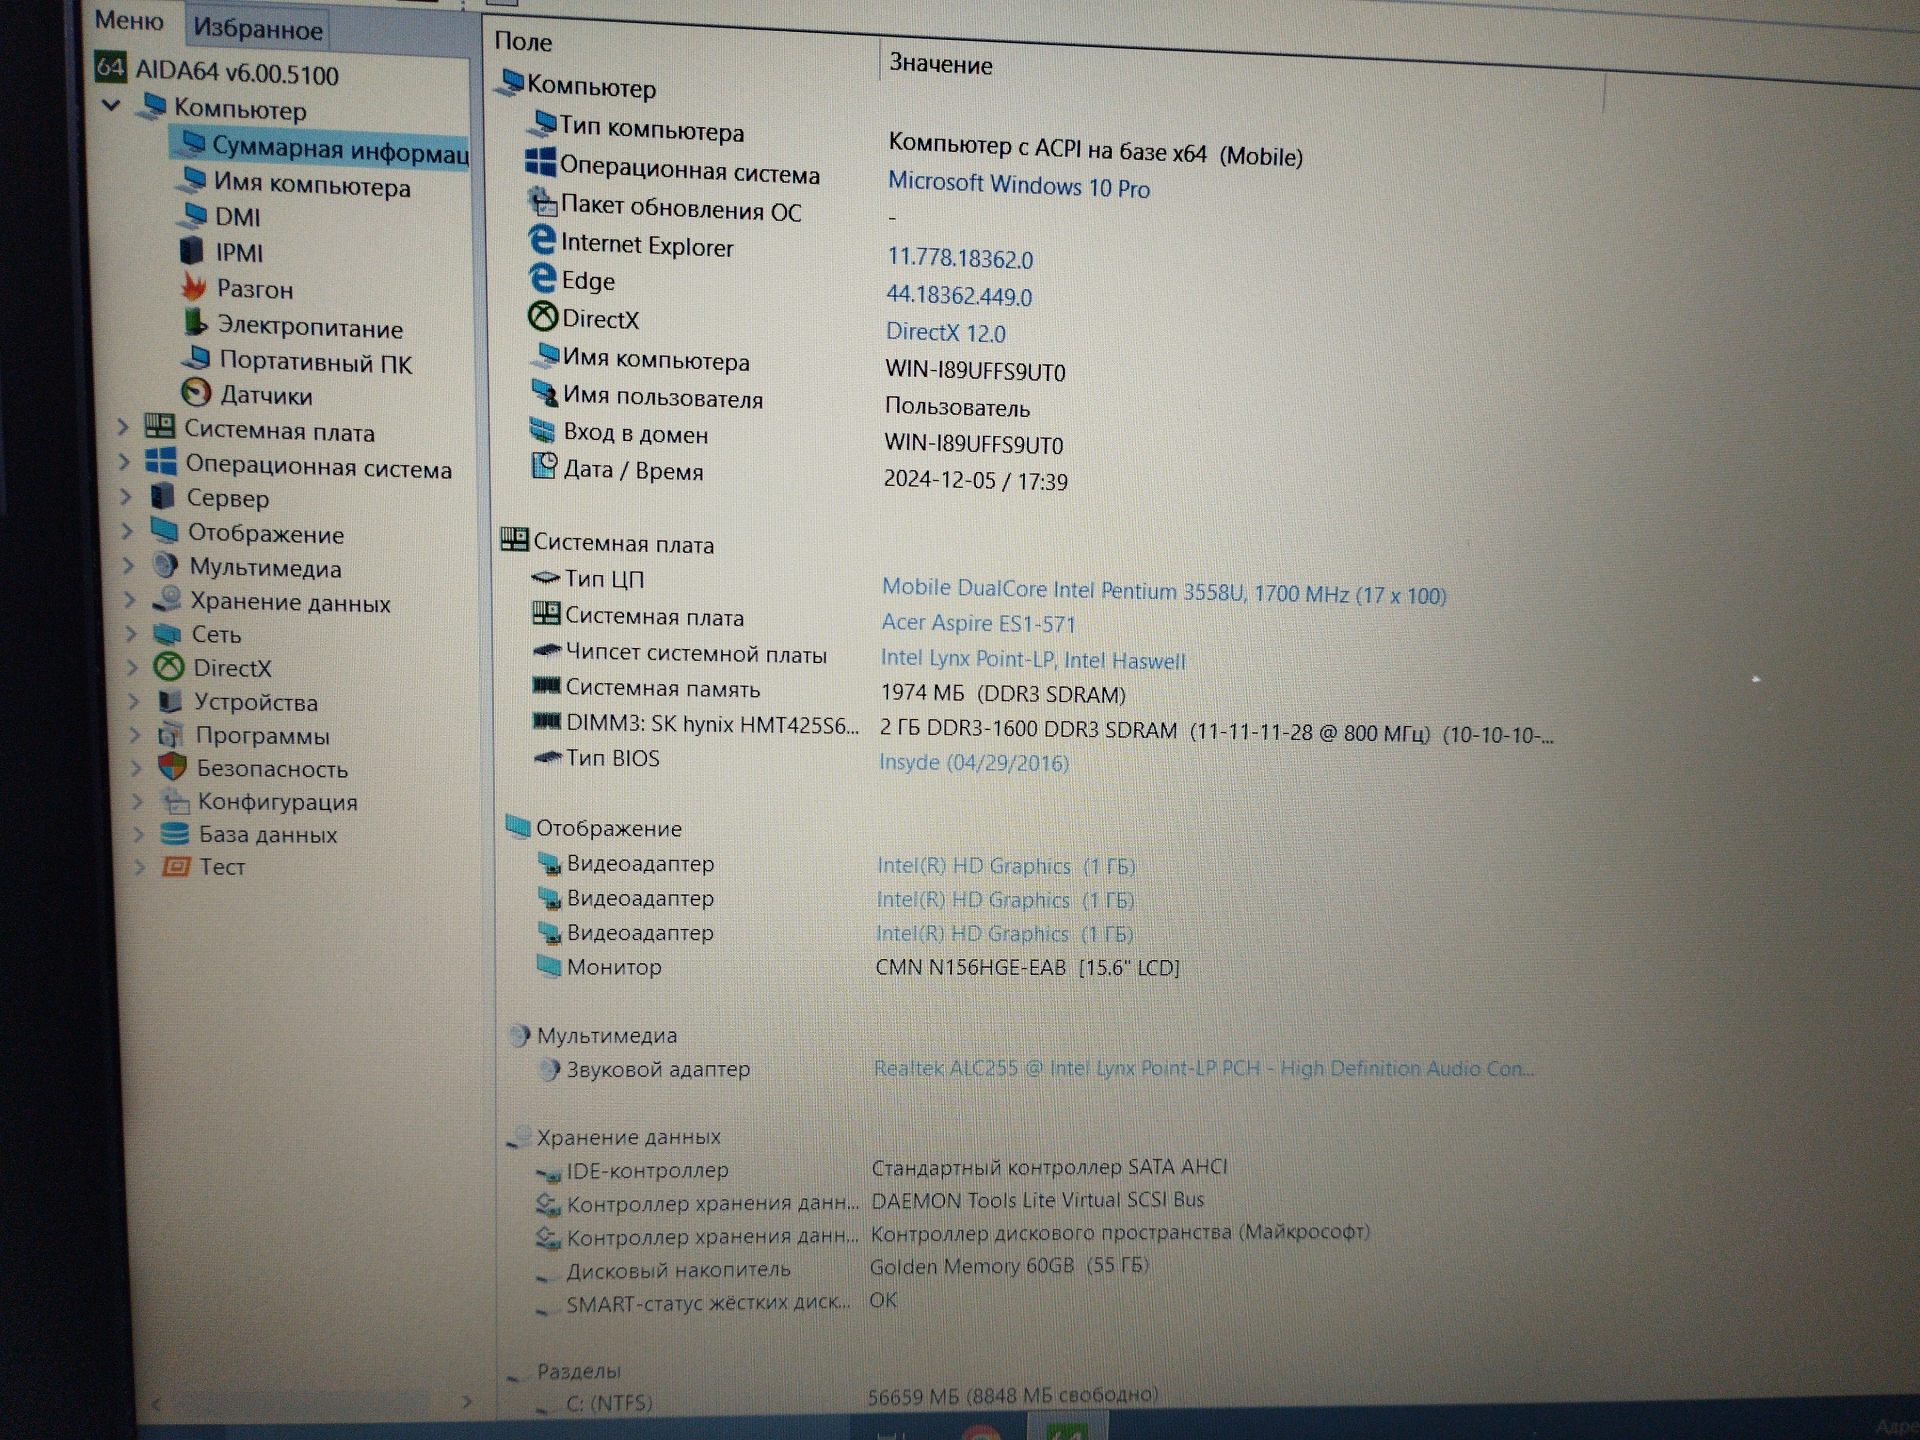
Task: Click the Безопасность shield icon
Action: coord(173,767)
